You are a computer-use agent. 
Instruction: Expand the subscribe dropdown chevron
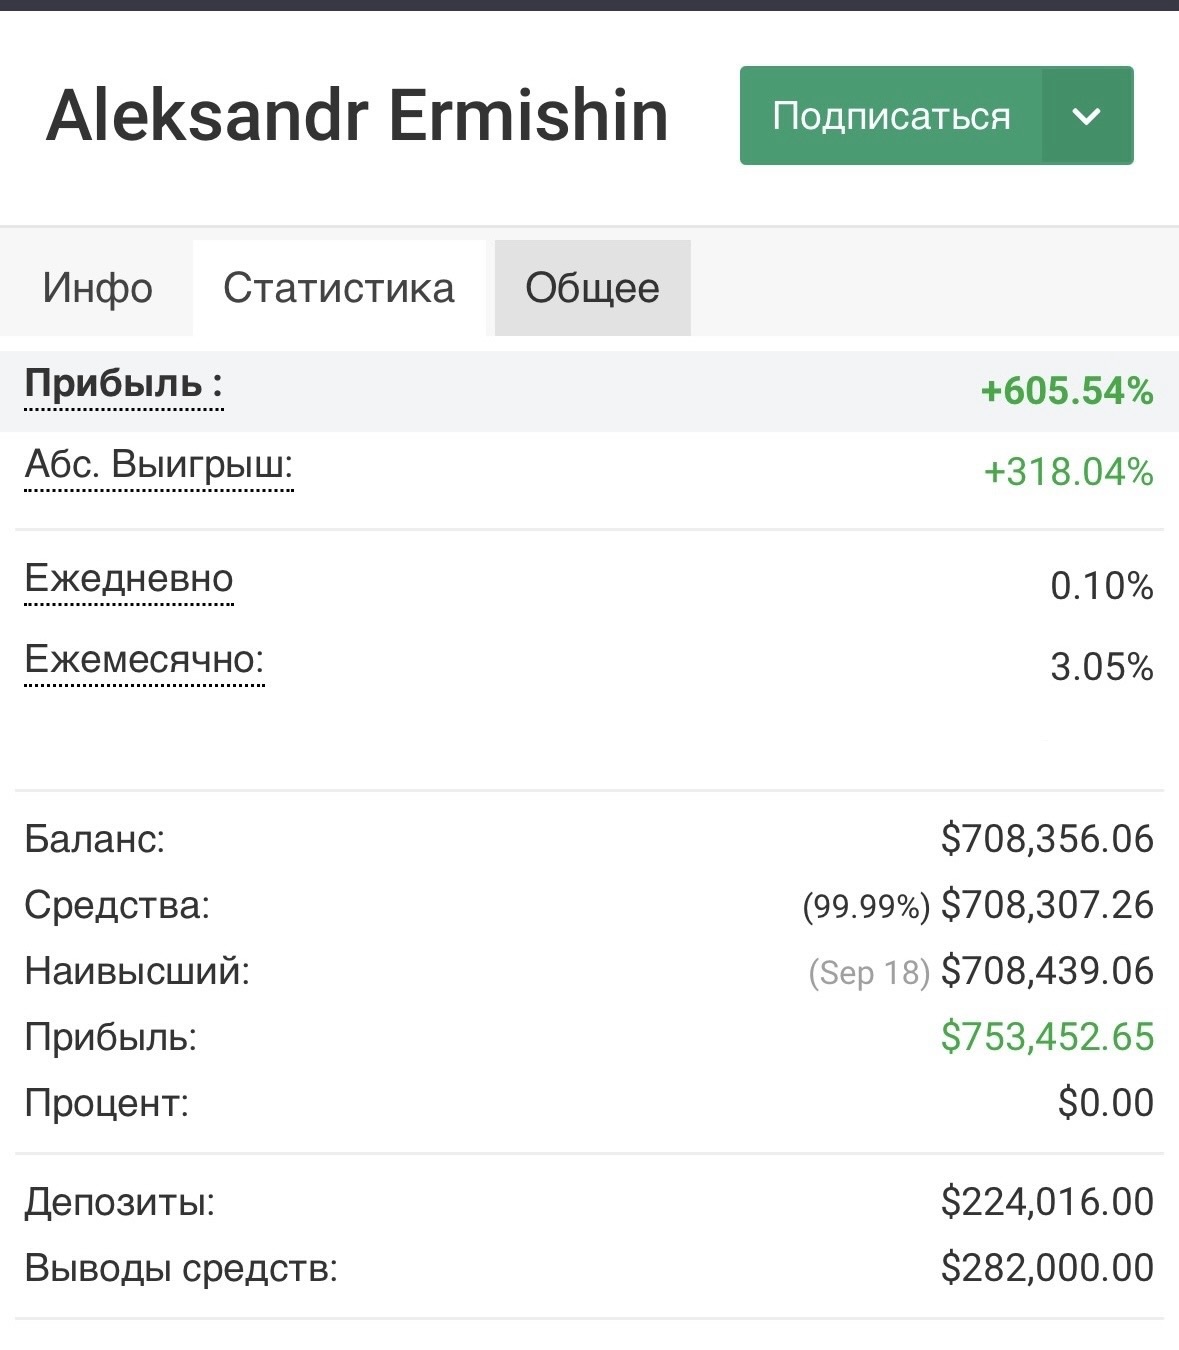[x=1086, y=116]
